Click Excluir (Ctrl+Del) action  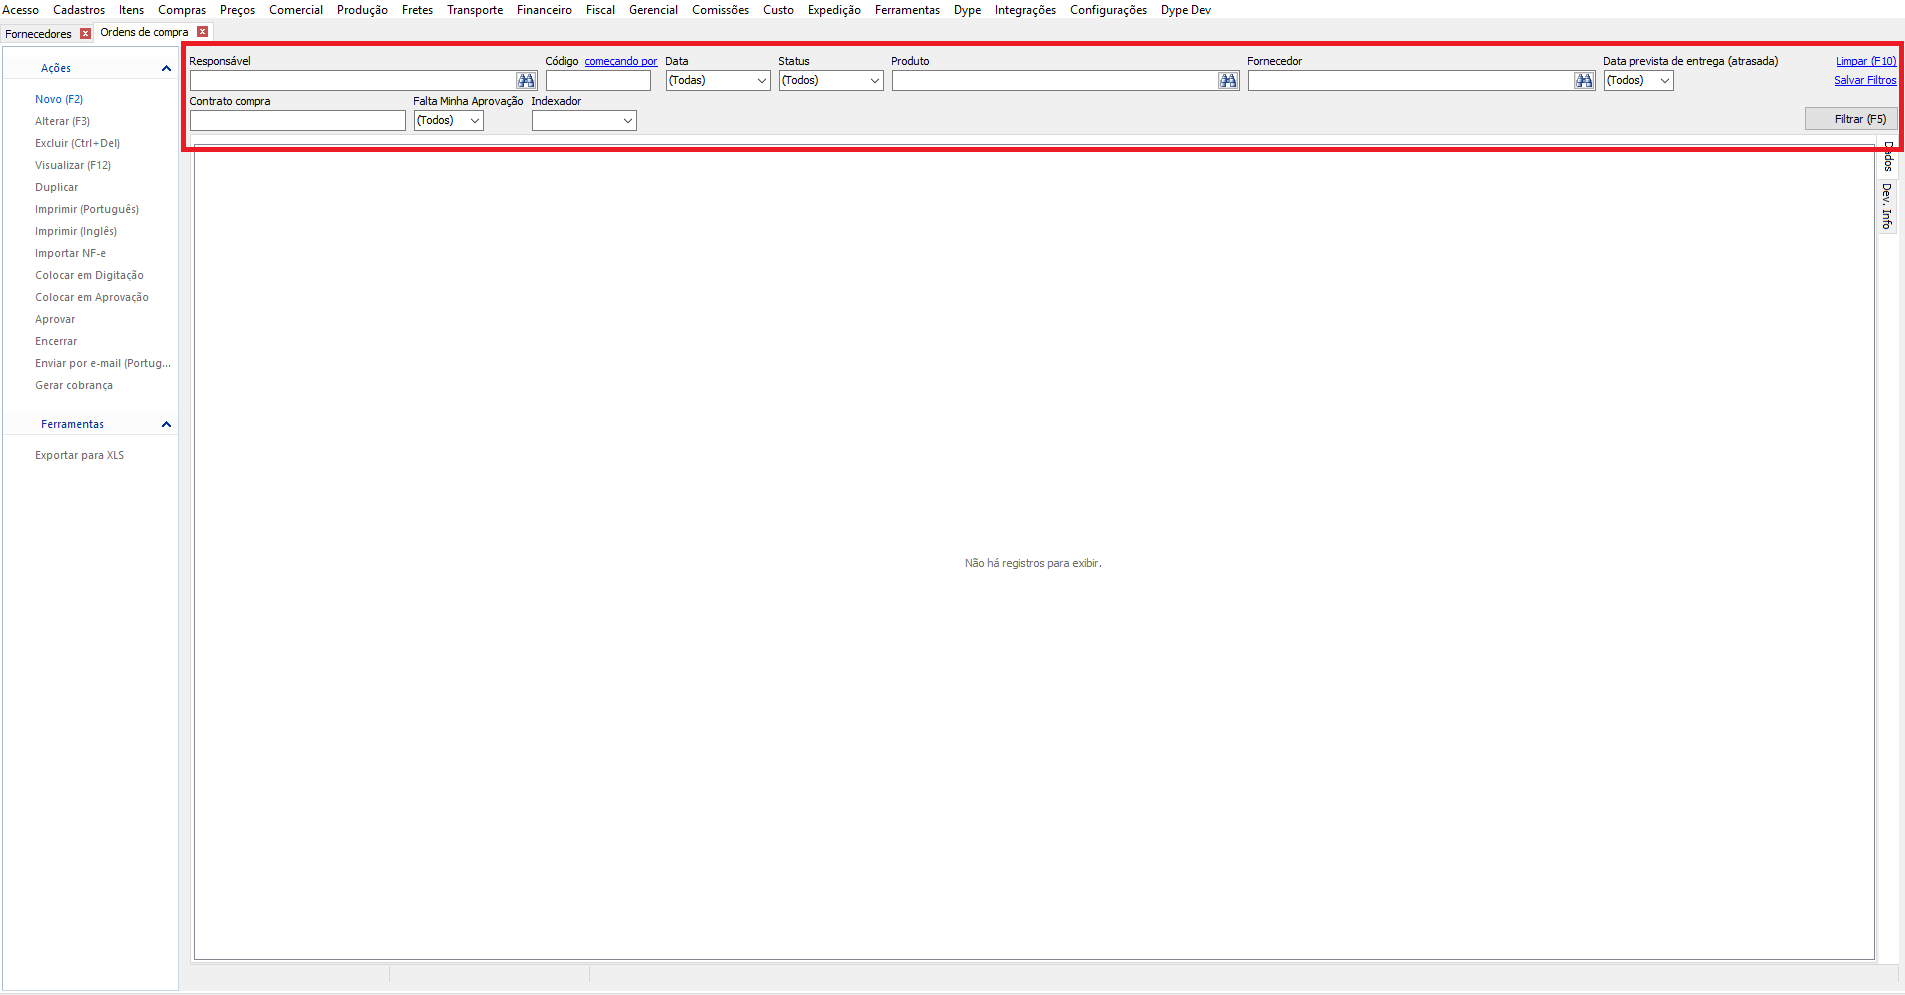(77, 143)
